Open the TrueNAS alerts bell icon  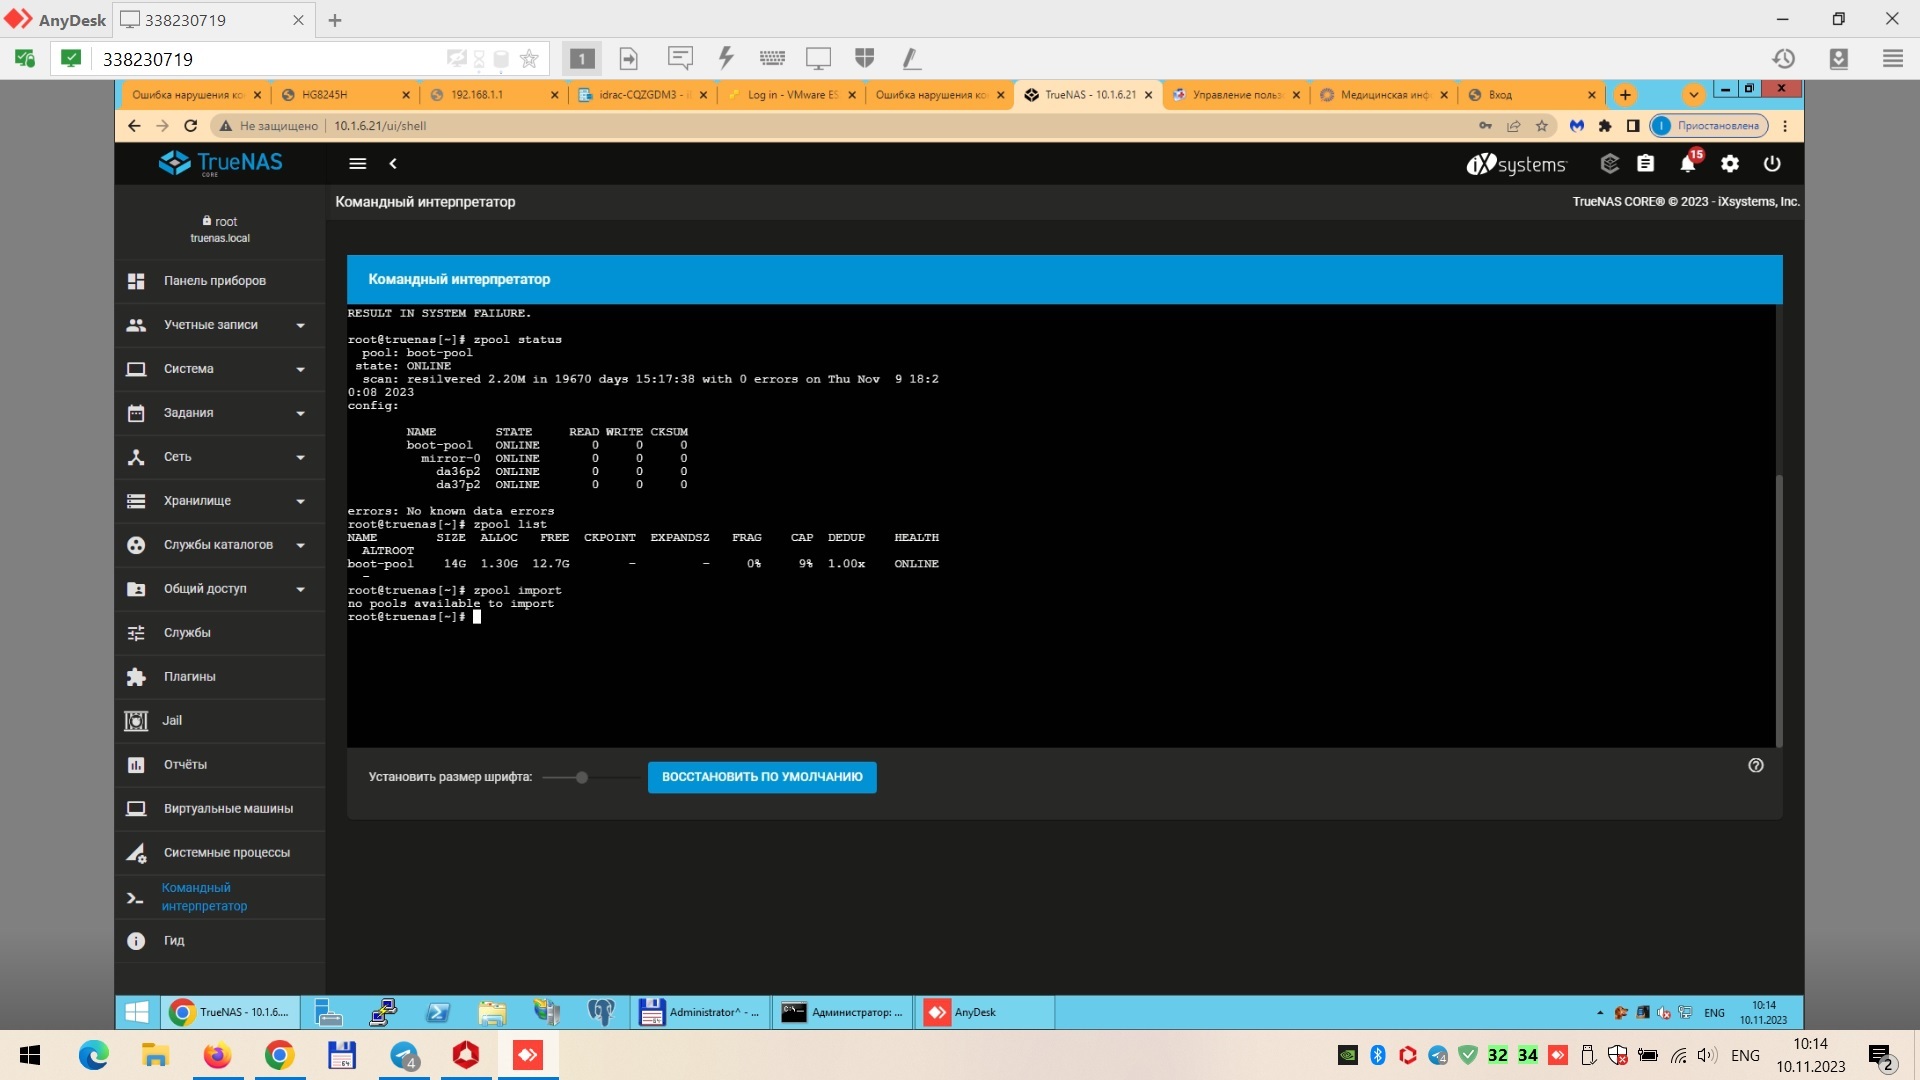pos(1688,164)
